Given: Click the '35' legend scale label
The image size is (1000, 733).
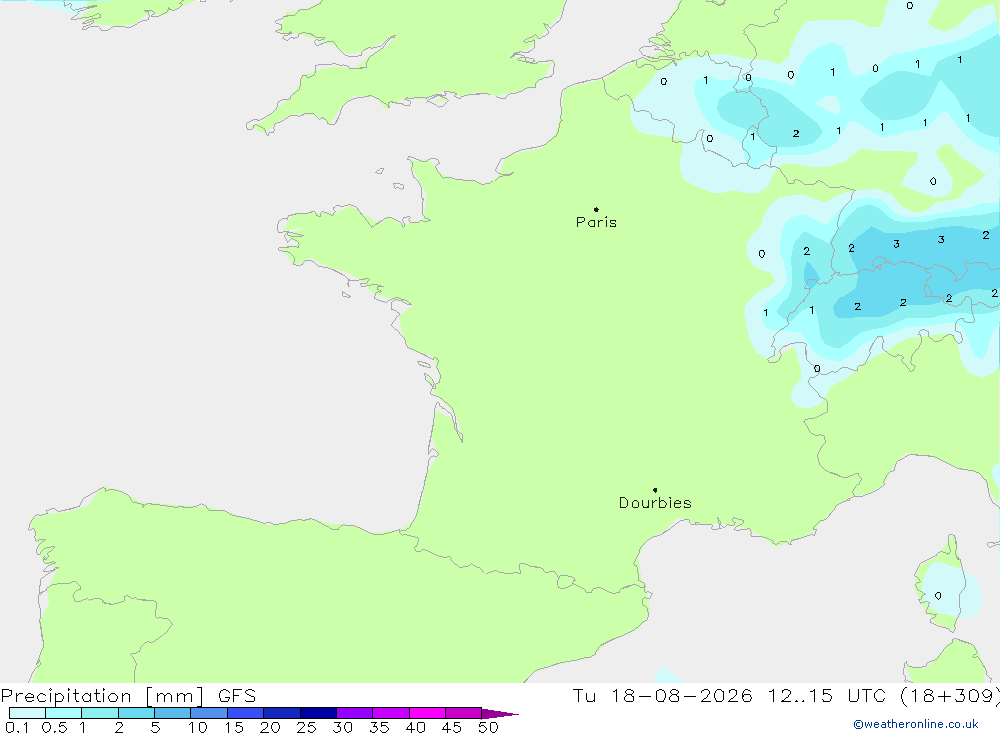Looking at the screenshot, I should (x=379, y=727).
